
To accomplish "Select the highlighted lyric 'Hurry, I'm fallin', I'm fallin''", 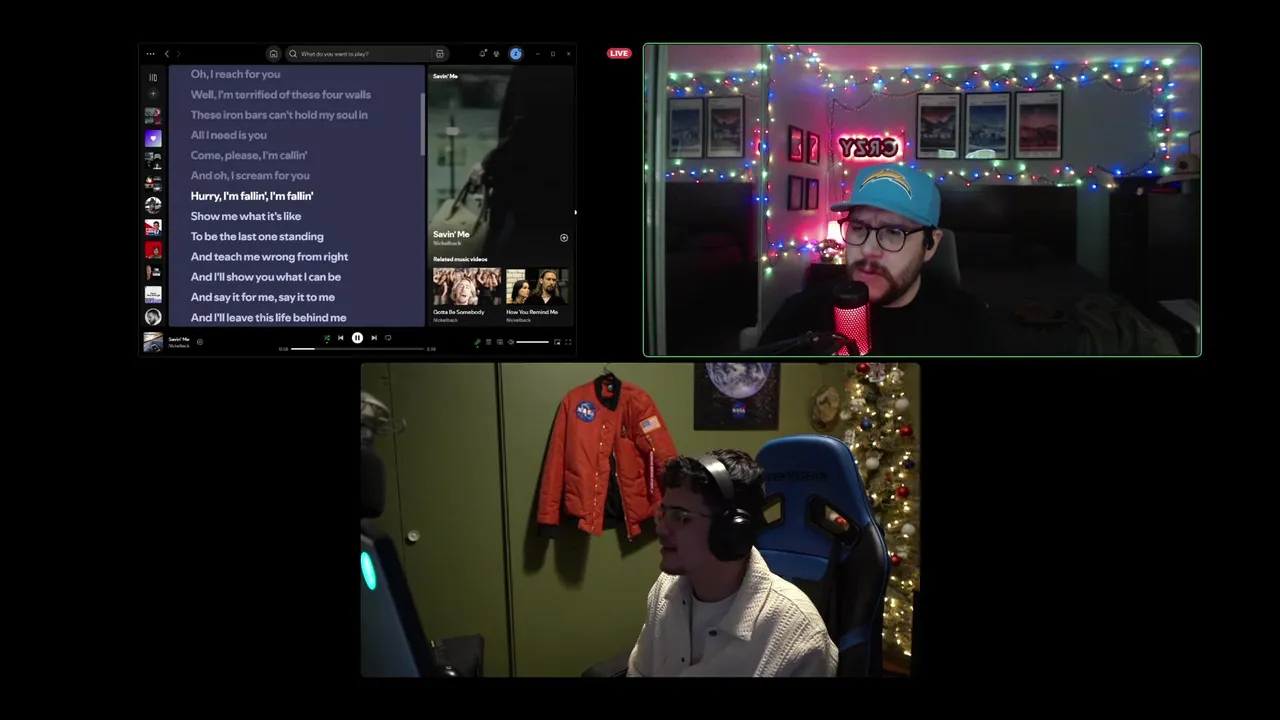I will click(x=252, y=196).
